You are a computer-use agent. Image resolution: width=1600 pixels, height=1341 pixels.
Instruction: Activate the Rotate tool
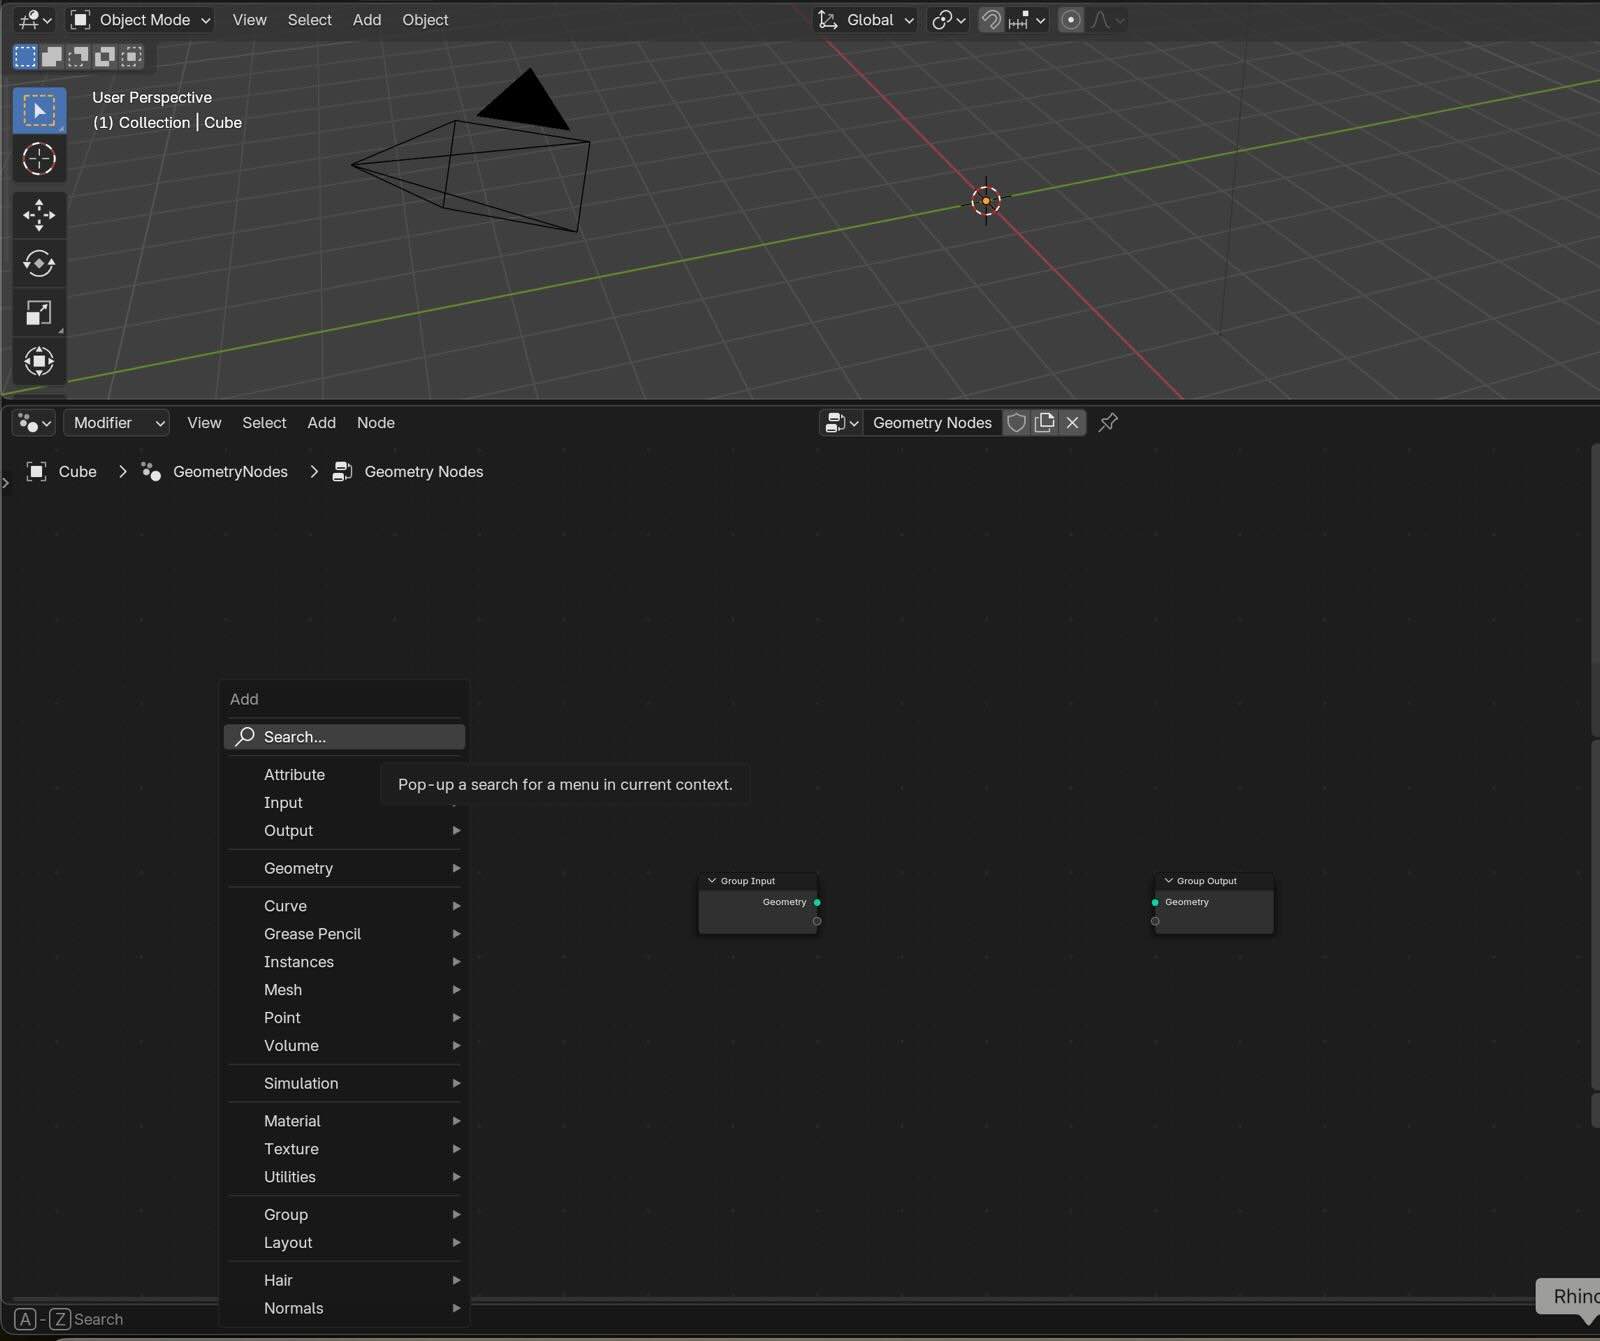click(x=39, y=264)
